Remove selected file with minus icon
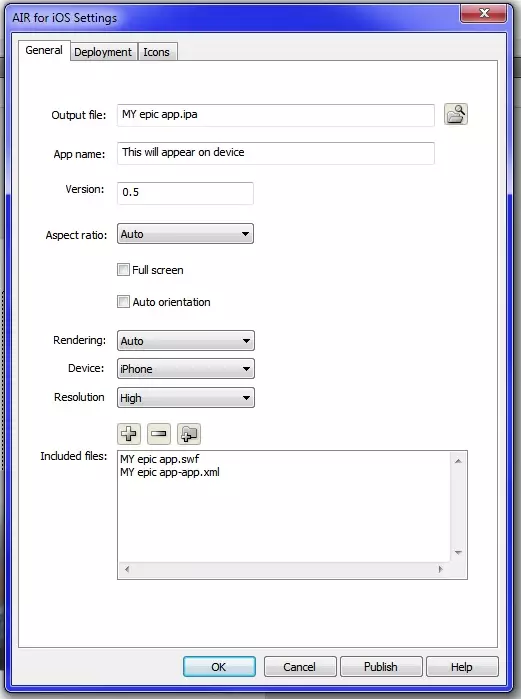 click(159, 434)
